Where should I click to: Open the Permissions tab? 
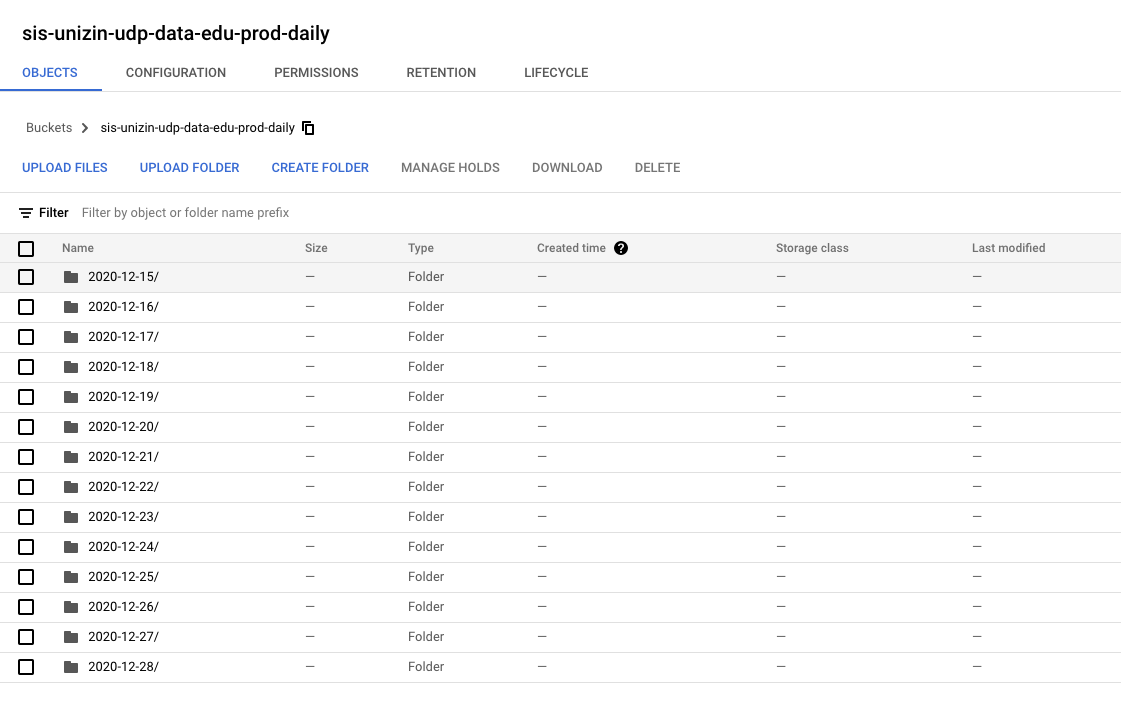pos(316,73)
